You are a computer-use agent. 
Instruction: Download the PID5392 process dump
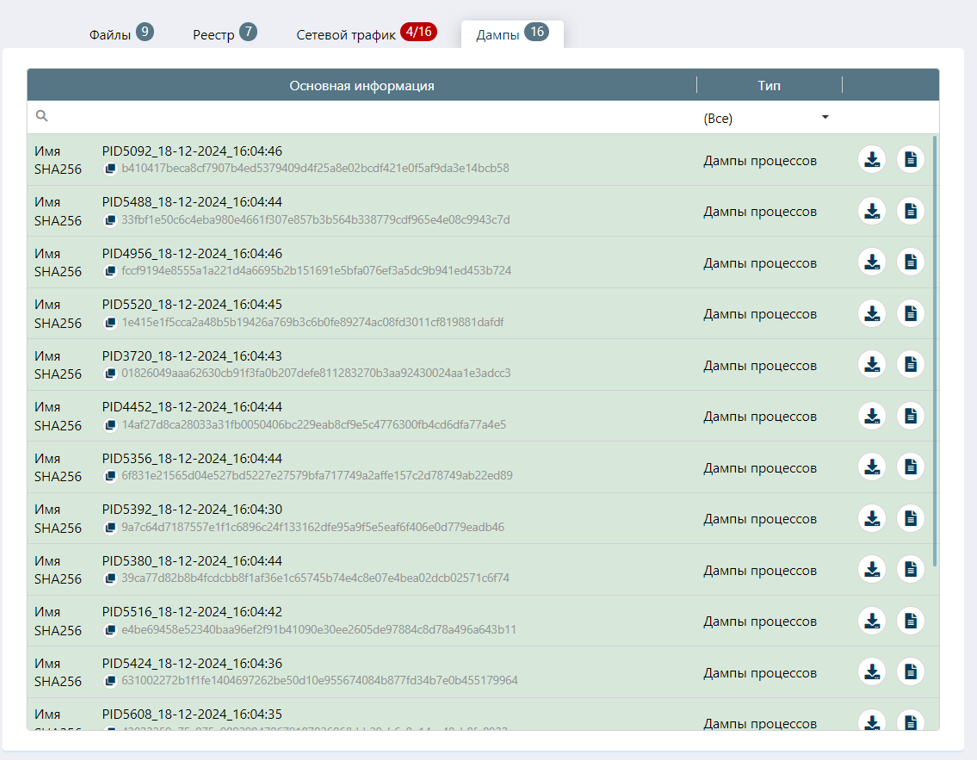pyautogui.click(x=872, y=518)
